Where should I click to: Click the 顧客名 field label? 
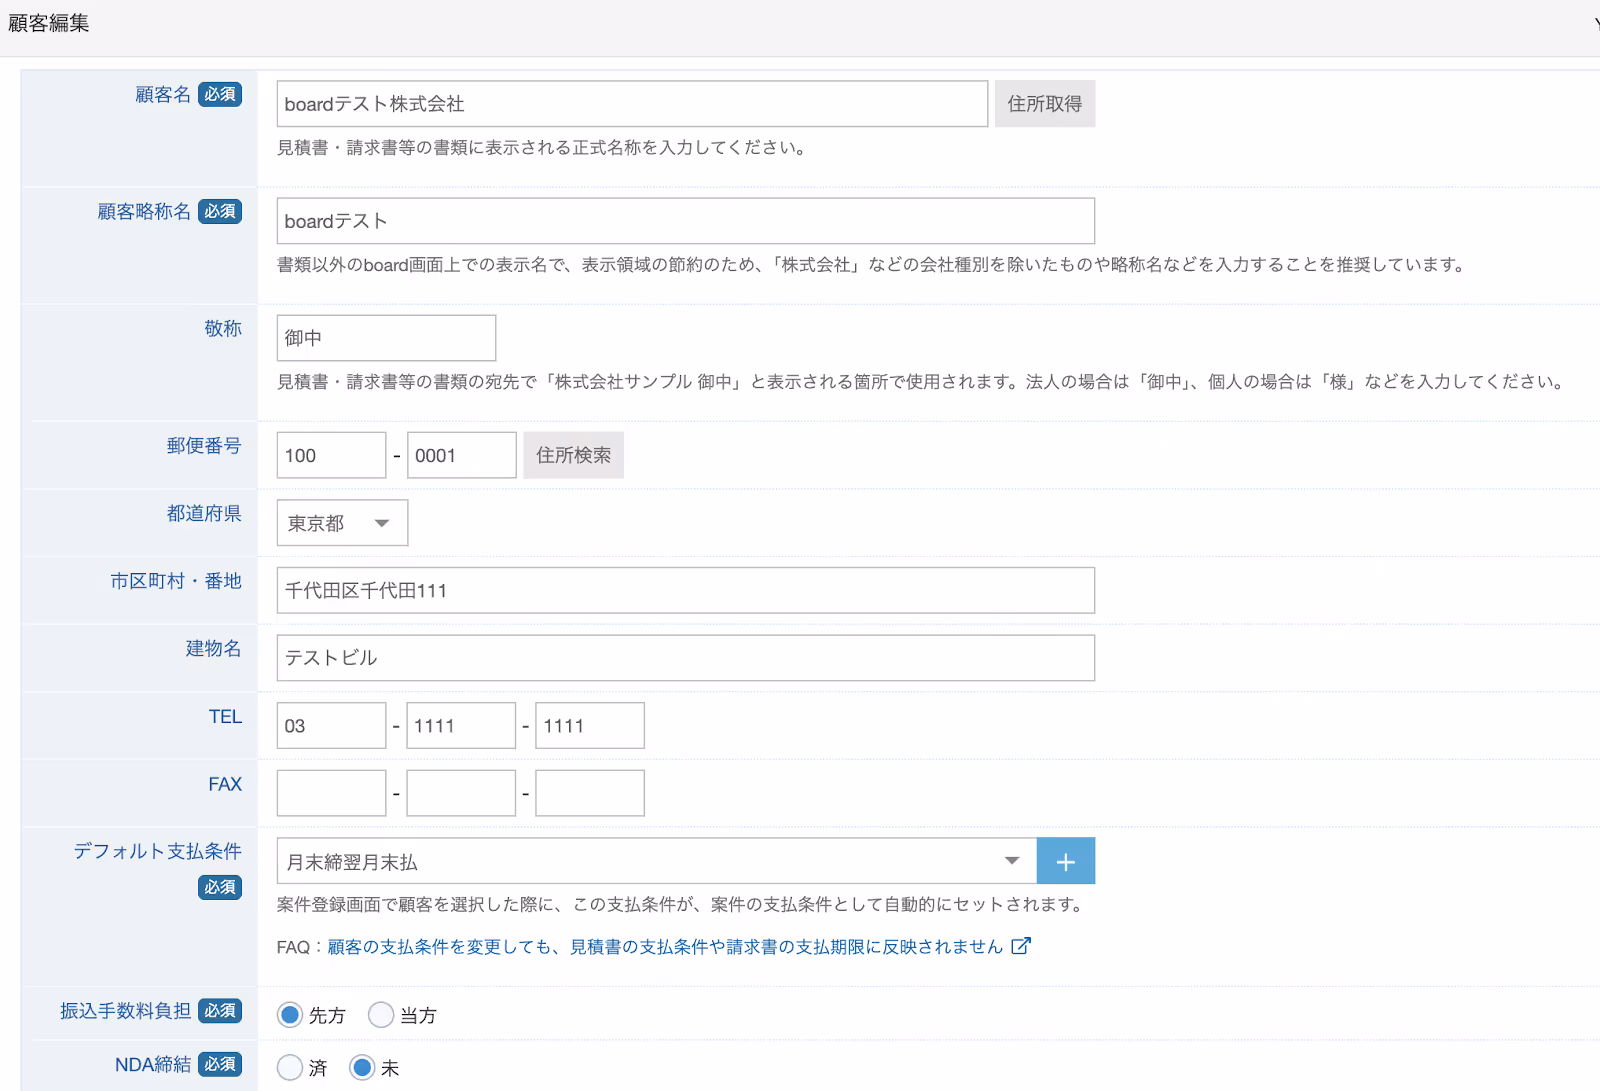163,95
